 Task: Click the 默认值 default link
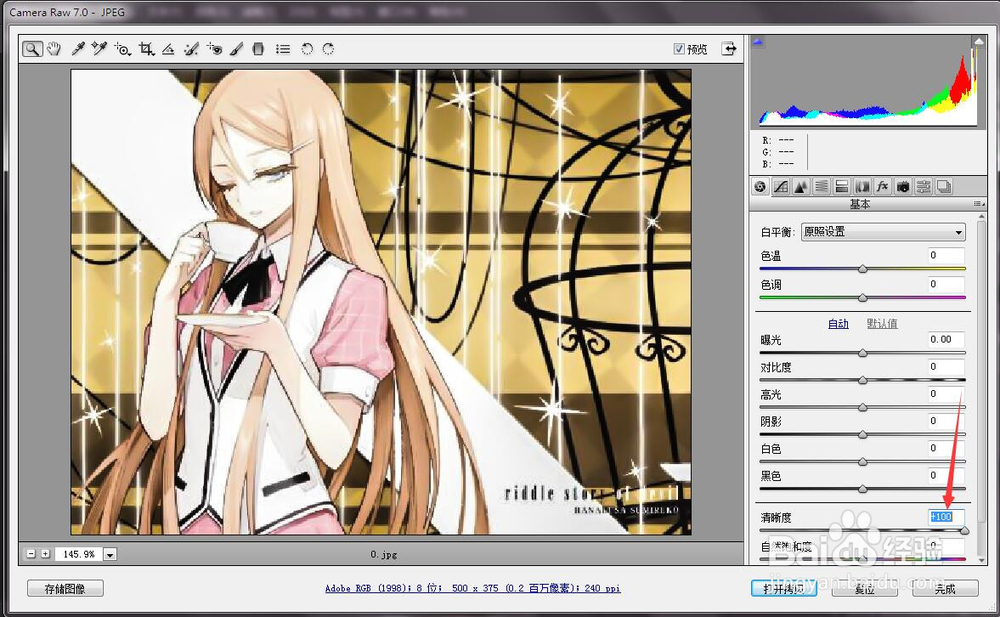882,323
